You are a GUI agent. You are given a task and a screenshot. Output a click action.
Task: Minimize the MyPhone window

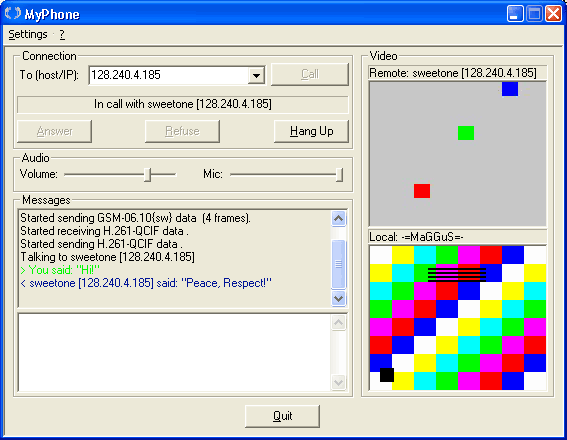pos(515,14)
